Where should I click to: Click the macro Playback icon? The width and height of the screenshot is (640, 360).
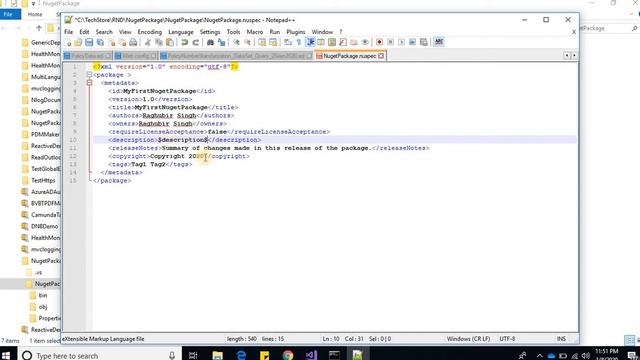[x=401, y=42]
